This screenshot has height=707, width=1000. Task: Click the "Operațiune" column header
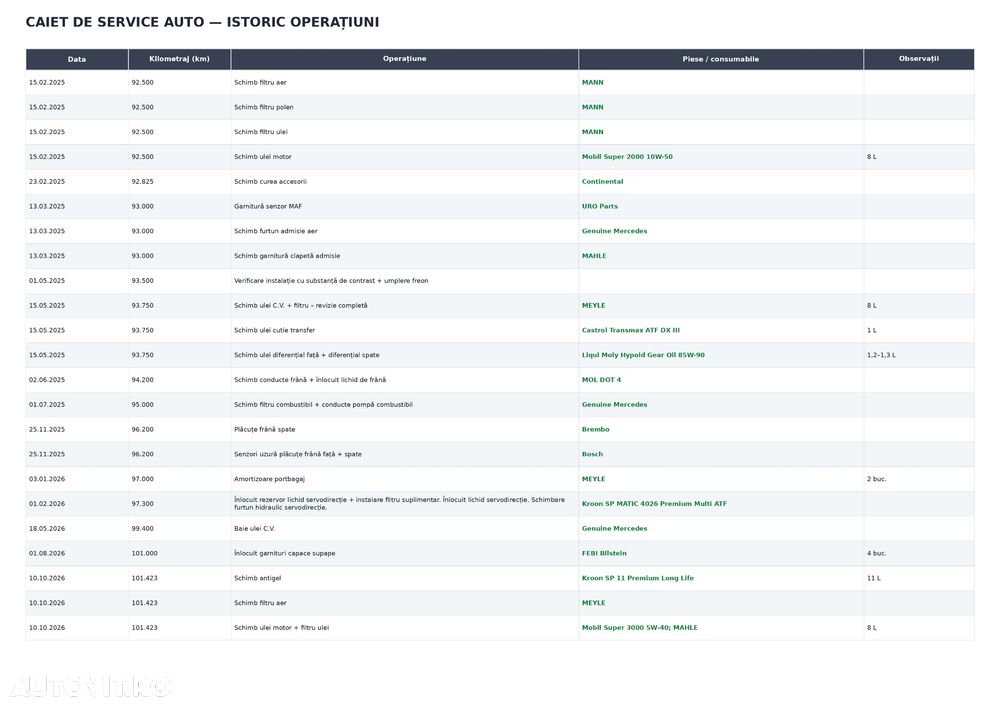(x=404, y=59)
